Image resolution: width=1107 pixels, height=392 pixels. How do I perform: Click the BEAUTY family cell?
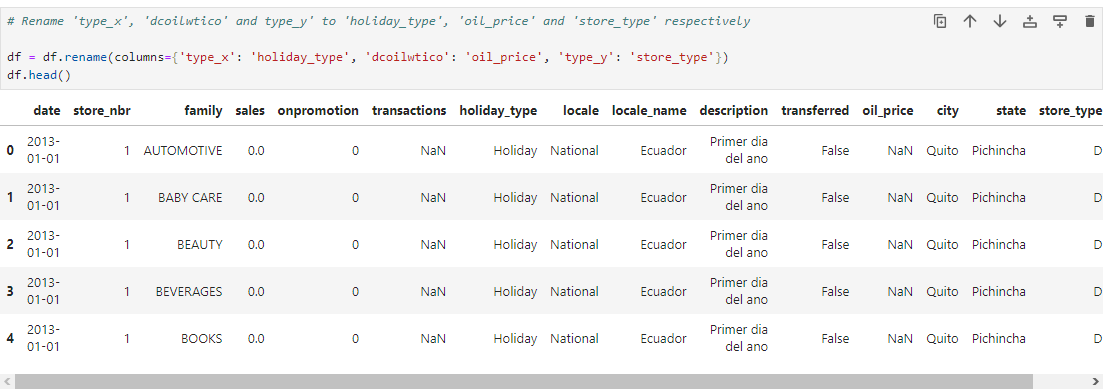tap(200, 244)
